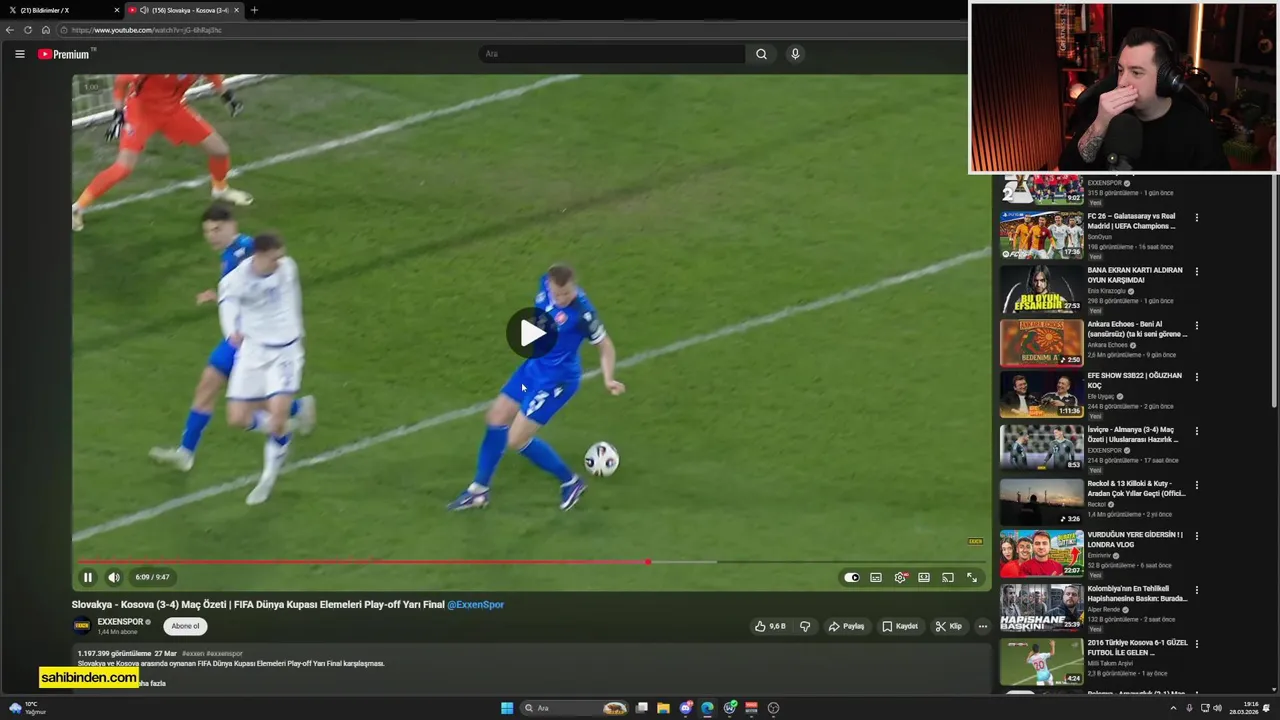1280x720 pixels.
Task: Click the YouTube search magnifier button
Action: (x=761, y=54)
